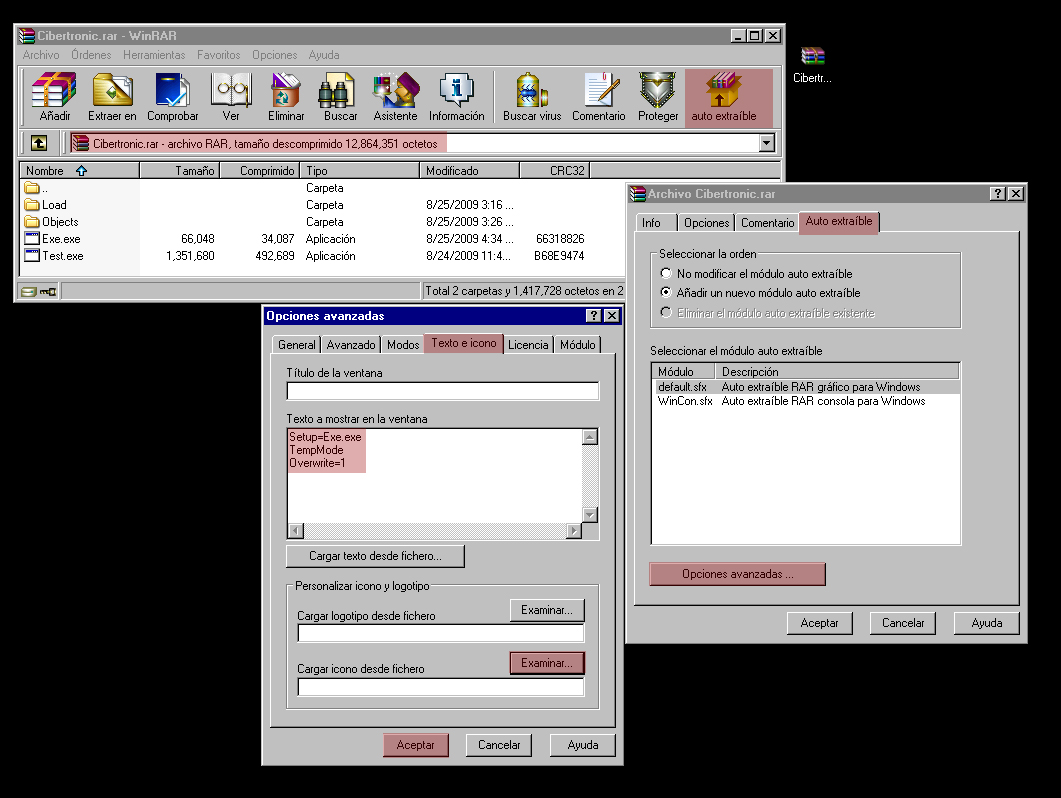Screen dimensions: 1061x798
Task: Sort file list by Nombre column
Action: [79, 171]
